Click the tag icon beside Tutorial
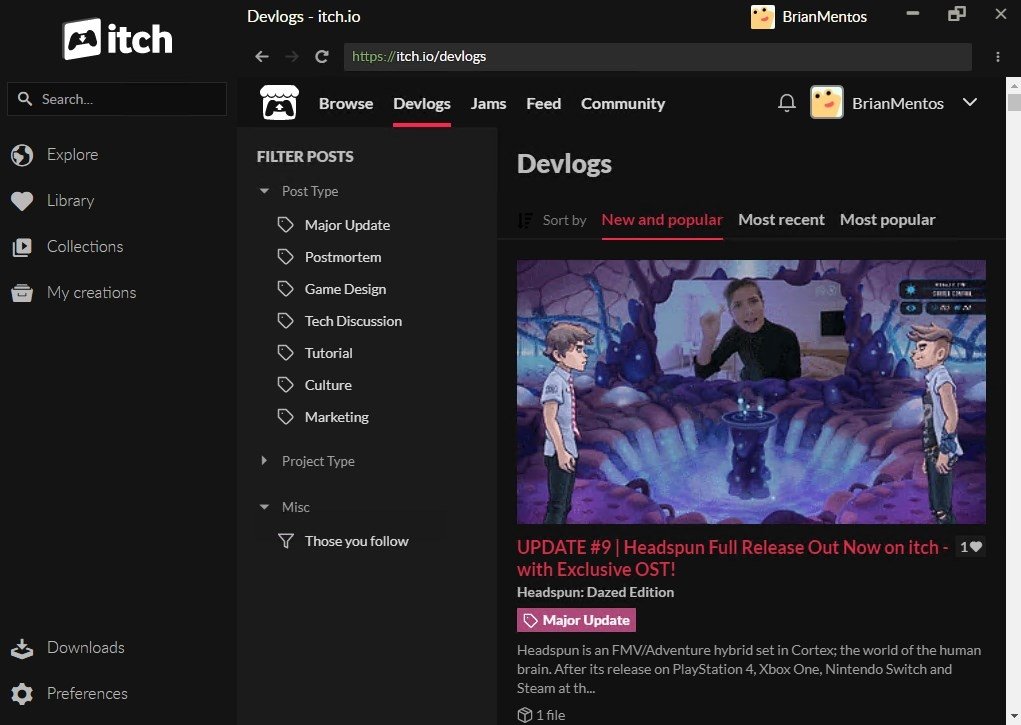This screenshot has height=725, width=1021. [285, 352]
